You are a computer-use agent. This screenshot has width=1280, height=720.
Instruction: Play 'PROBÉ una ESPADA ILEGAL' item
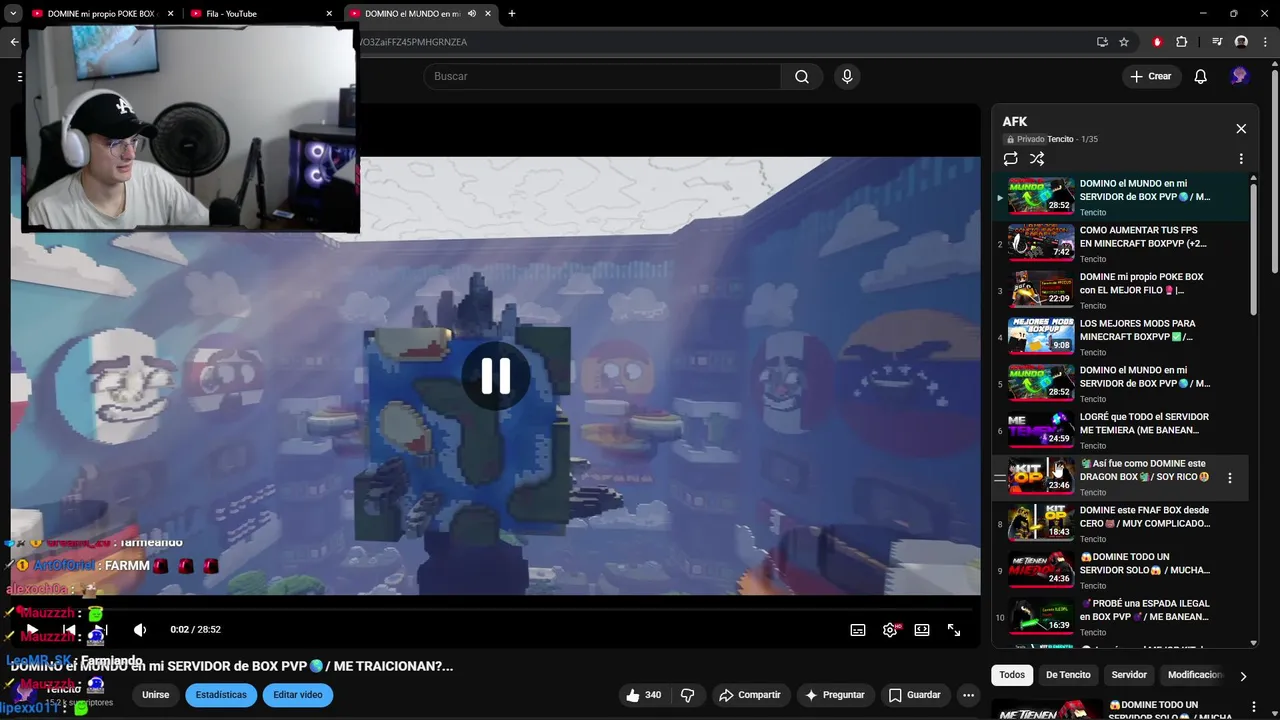coord(1120,617)
